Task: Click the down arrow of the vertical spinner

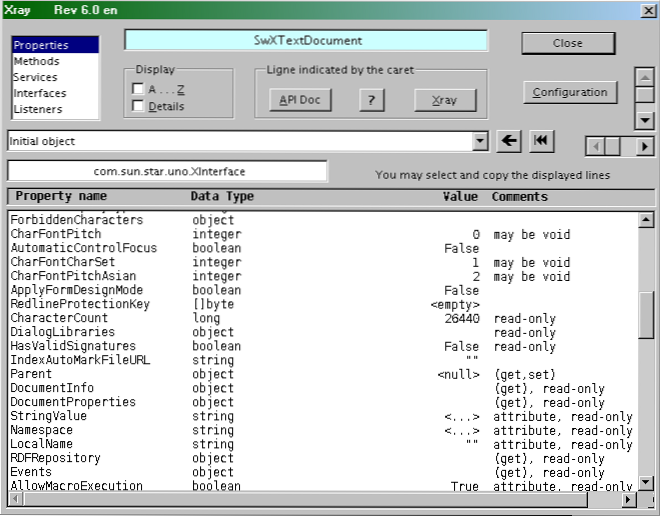Action: pos(644,120)
